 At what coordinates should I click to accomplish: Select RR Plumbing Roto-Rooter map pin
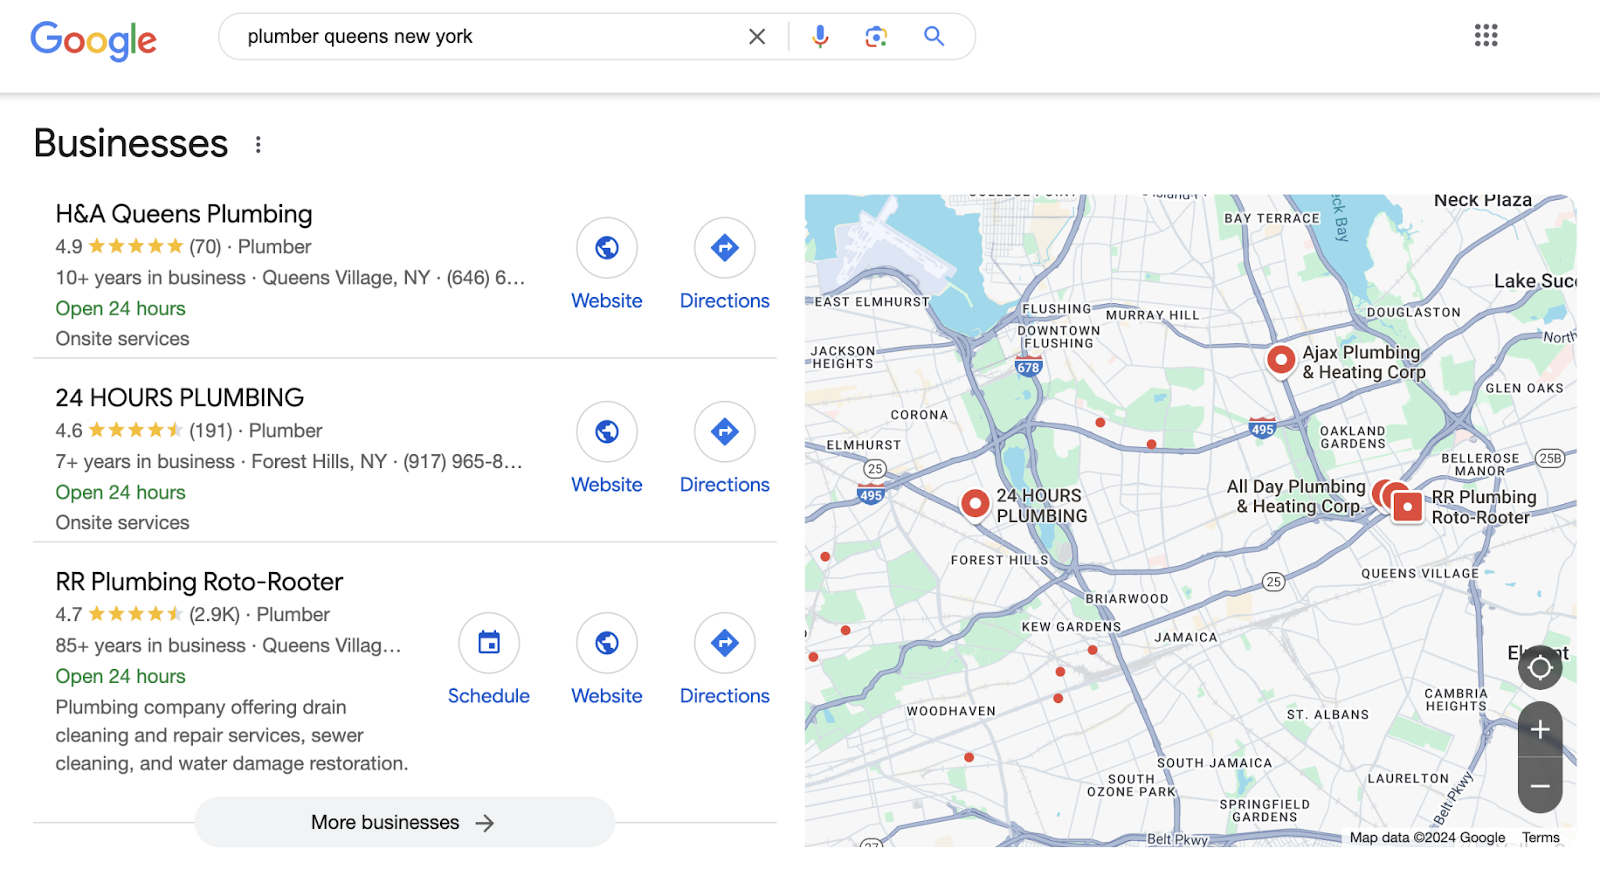(x=1408, y=507)
